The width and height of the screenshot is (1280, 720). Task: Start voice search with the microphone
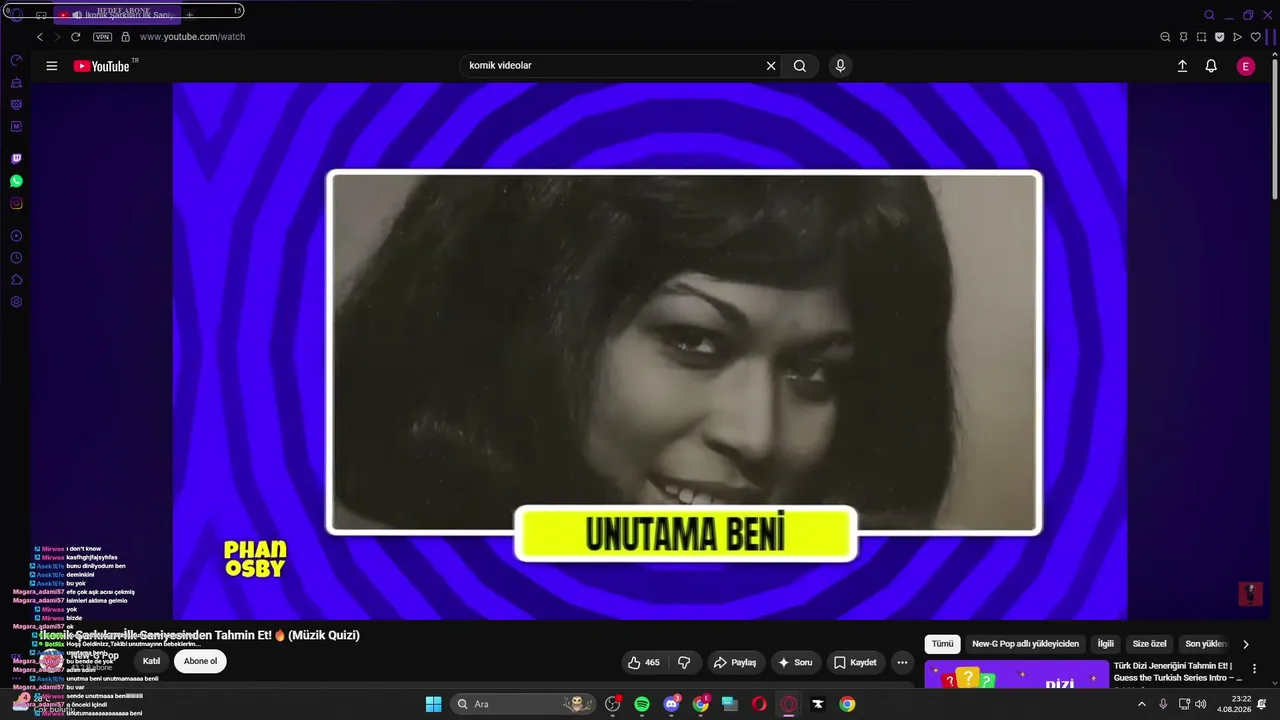[840, 66]
